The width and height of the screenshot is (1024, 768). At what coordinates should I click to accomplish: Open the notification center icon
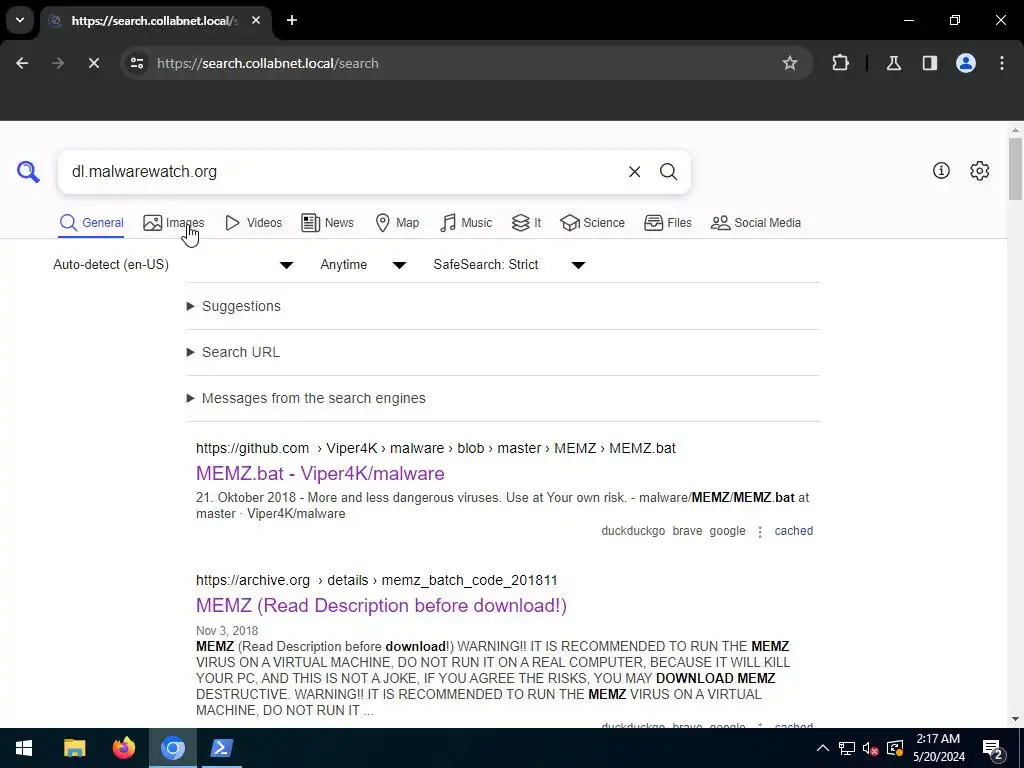pos(993,749)
